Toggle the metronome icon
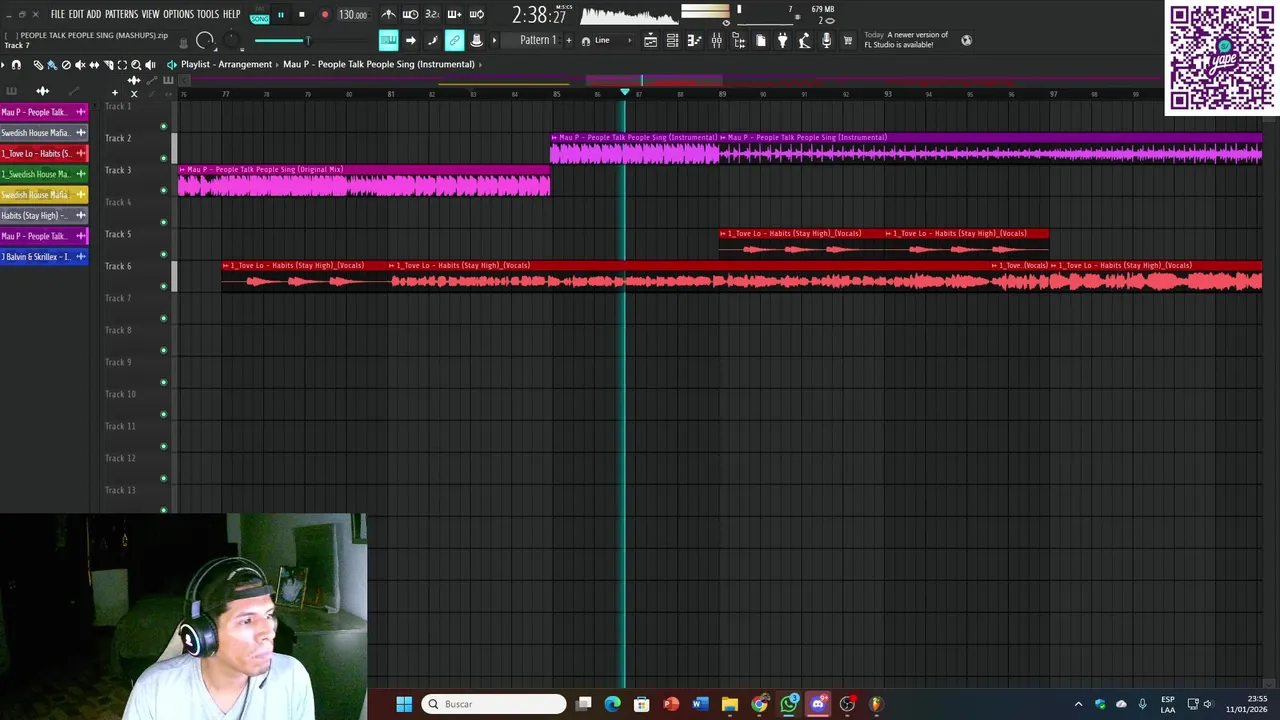 pos(388,14)
